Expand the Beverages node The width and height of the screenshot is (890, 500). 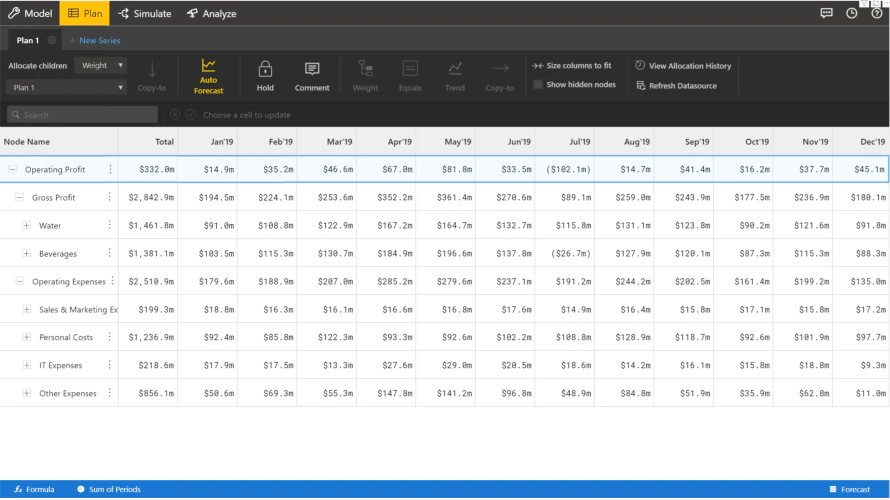click(27, 254)
